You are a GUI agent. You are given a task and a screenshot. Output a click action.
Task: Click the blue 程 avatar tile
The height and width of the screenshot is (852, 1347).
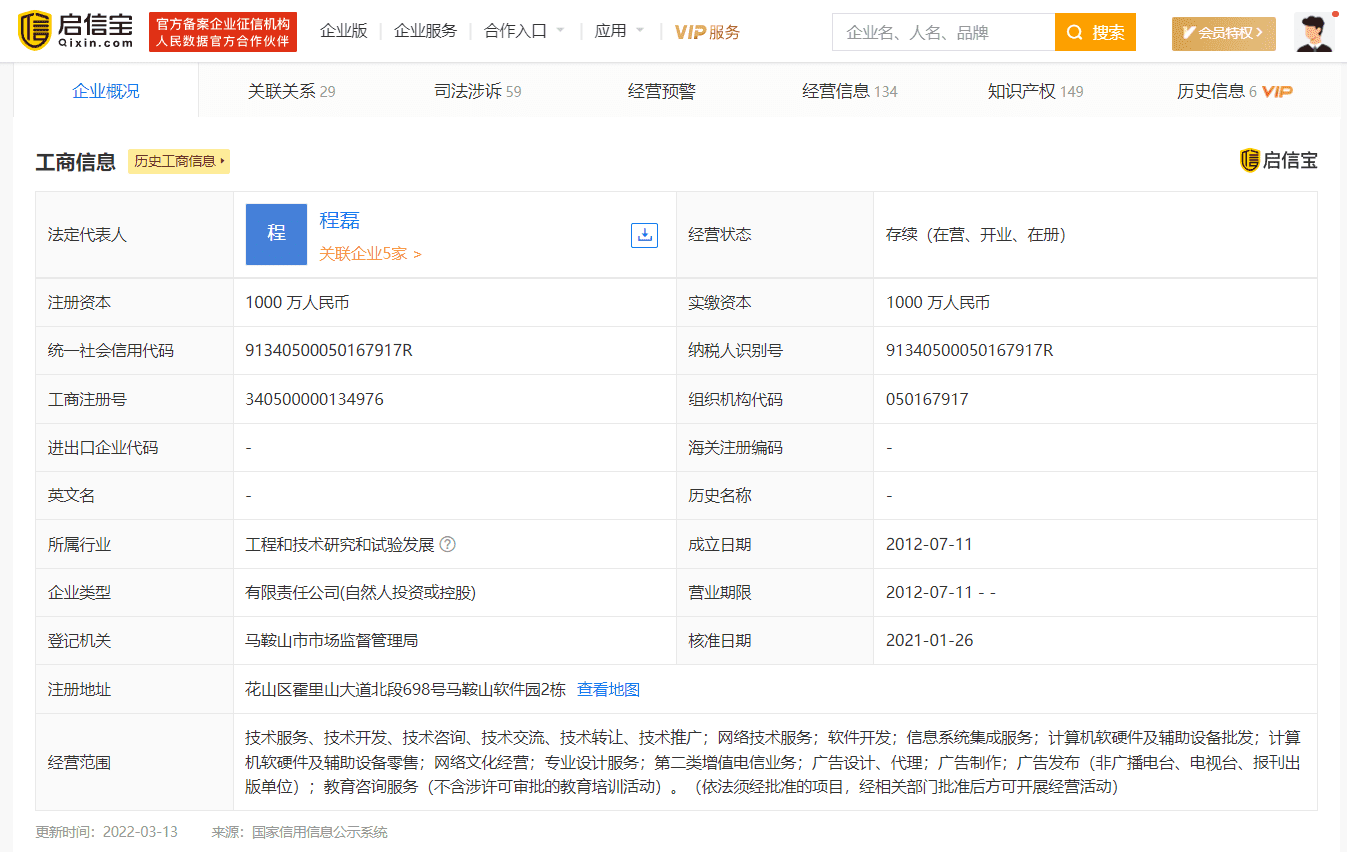pos(276,234)
